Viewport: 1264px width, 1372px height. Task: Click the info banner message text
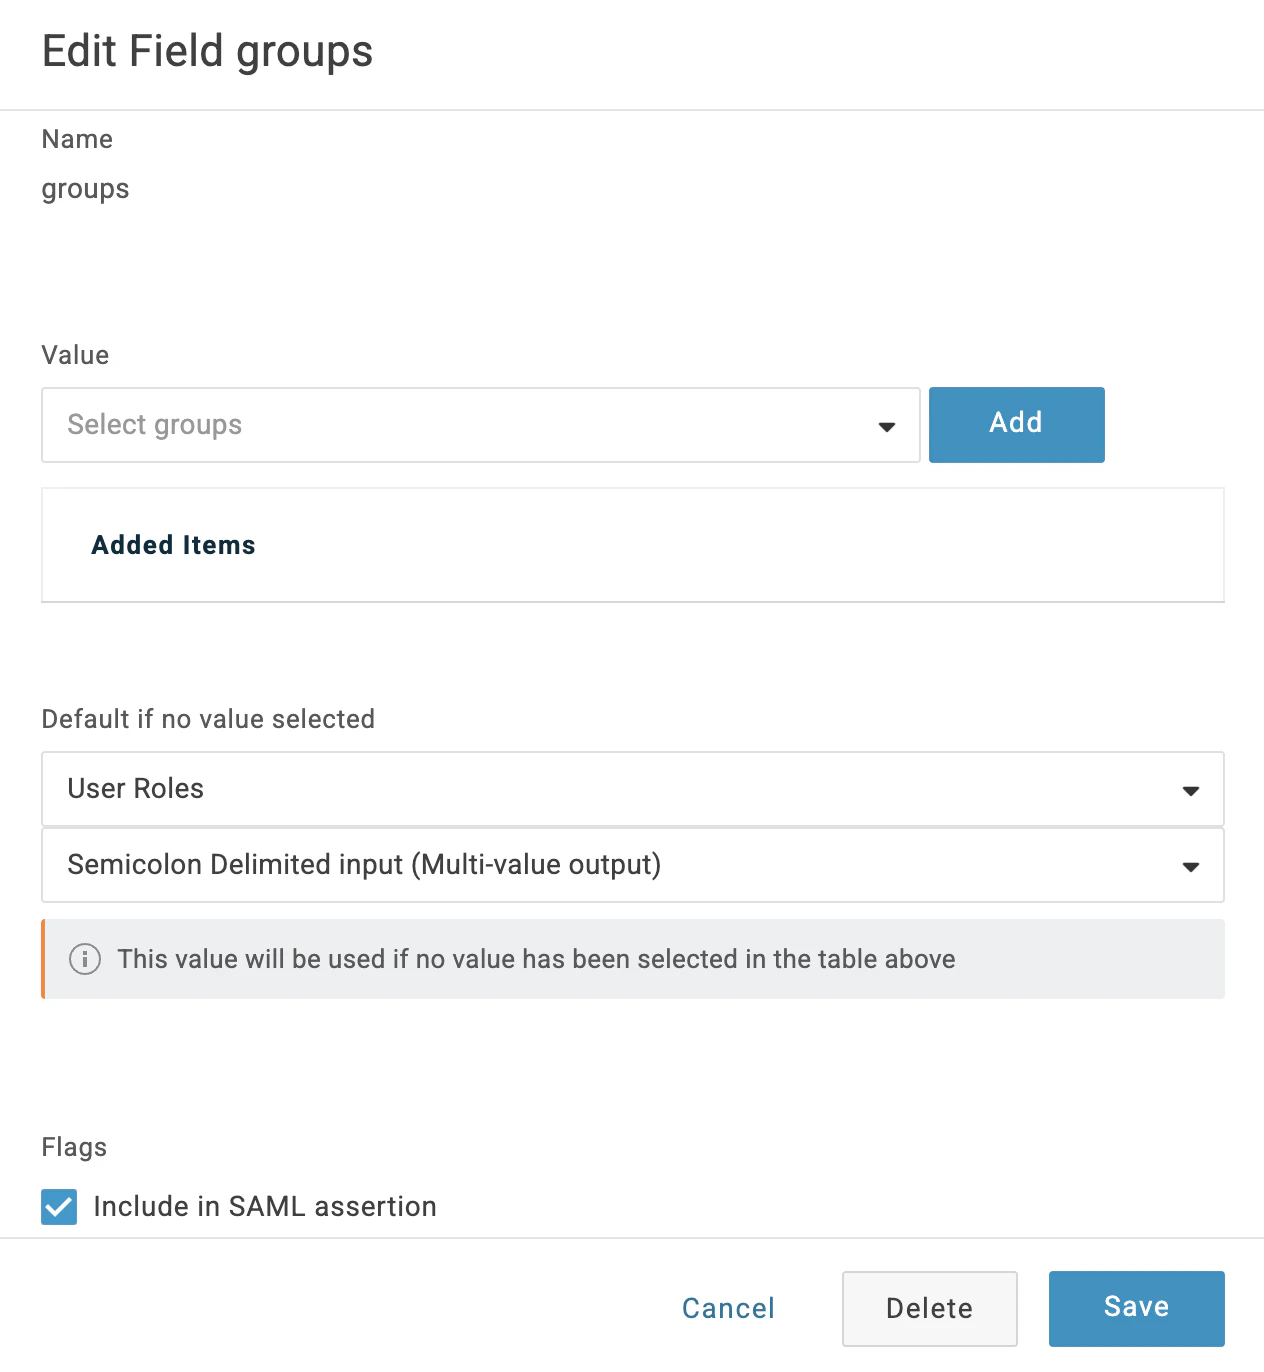536,959
